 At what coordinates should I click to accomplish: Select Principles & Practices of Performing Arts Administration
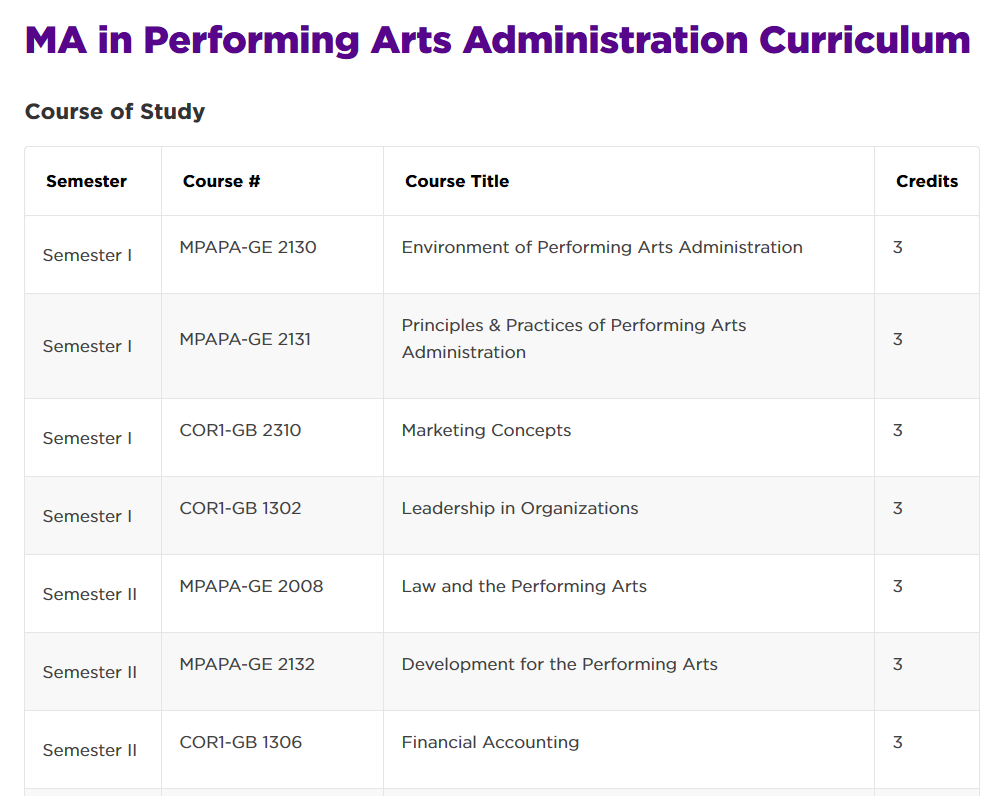574,339
